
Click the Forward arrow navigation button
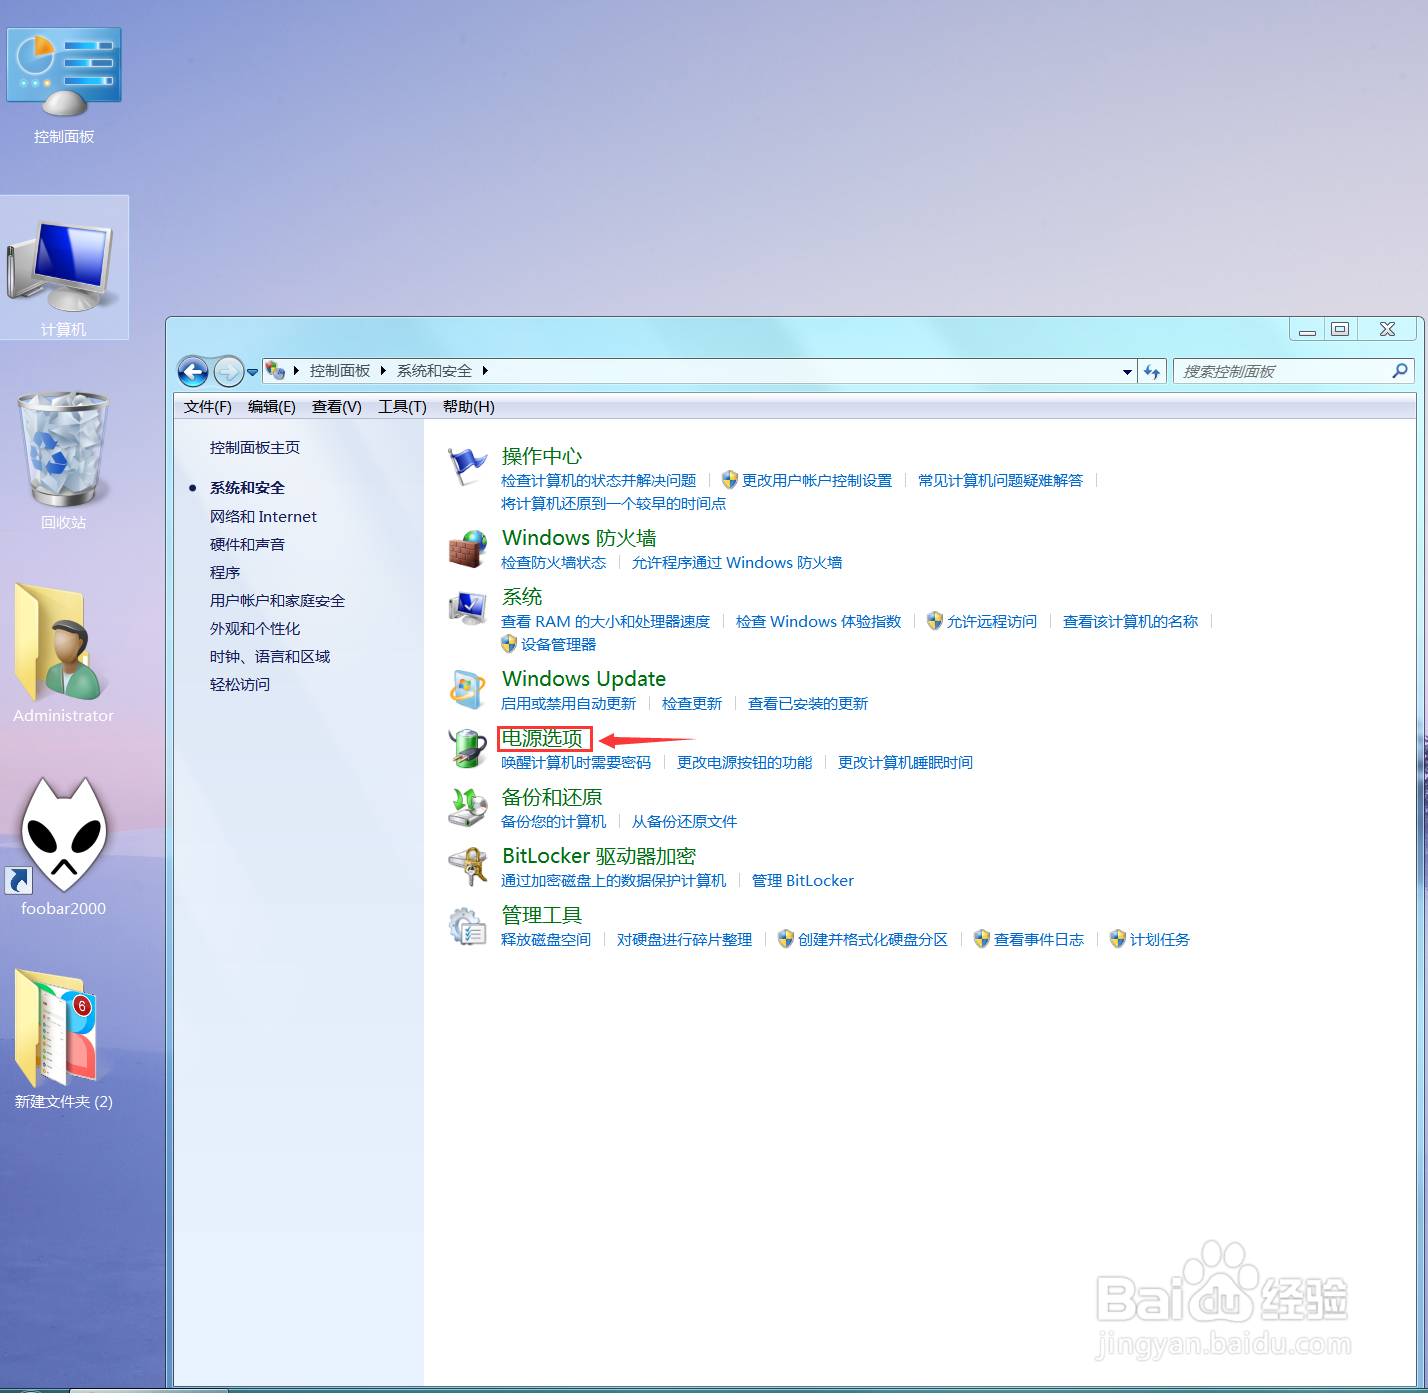pyautogui.click(x=229, y=372)
